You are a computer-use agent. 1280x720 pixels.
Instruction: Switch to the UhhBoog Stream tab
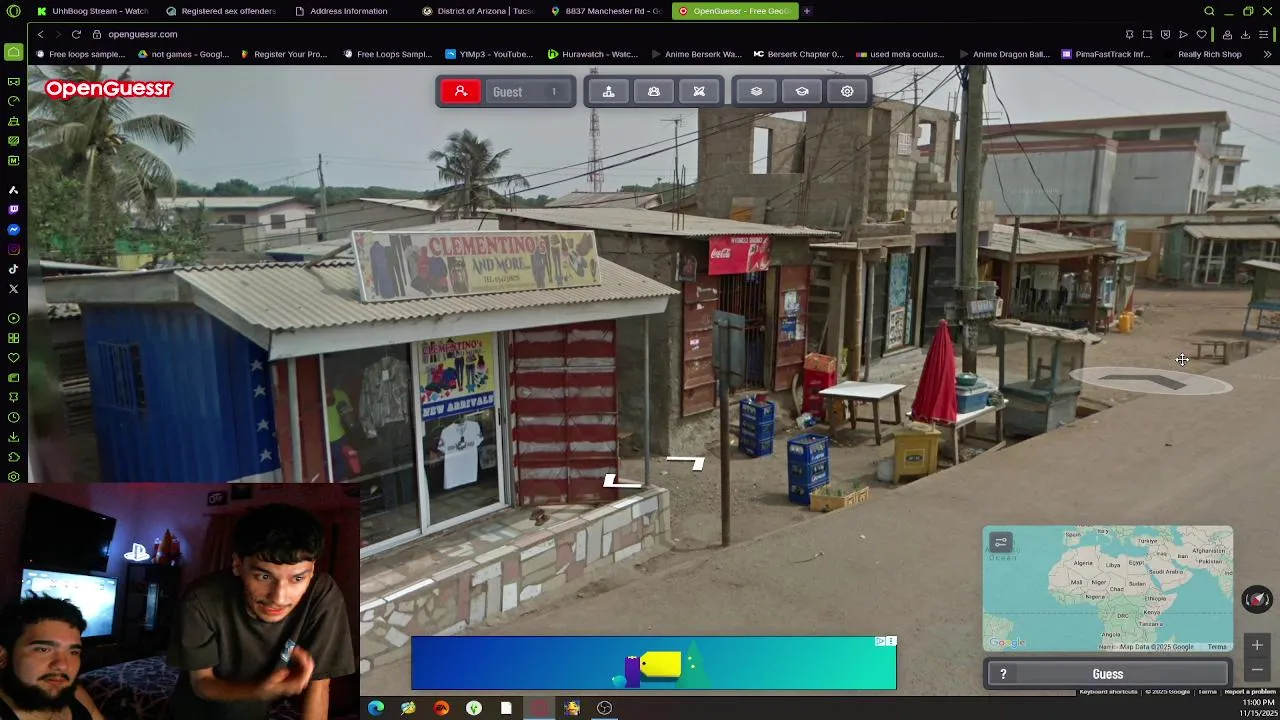click(x=91, y=11)
